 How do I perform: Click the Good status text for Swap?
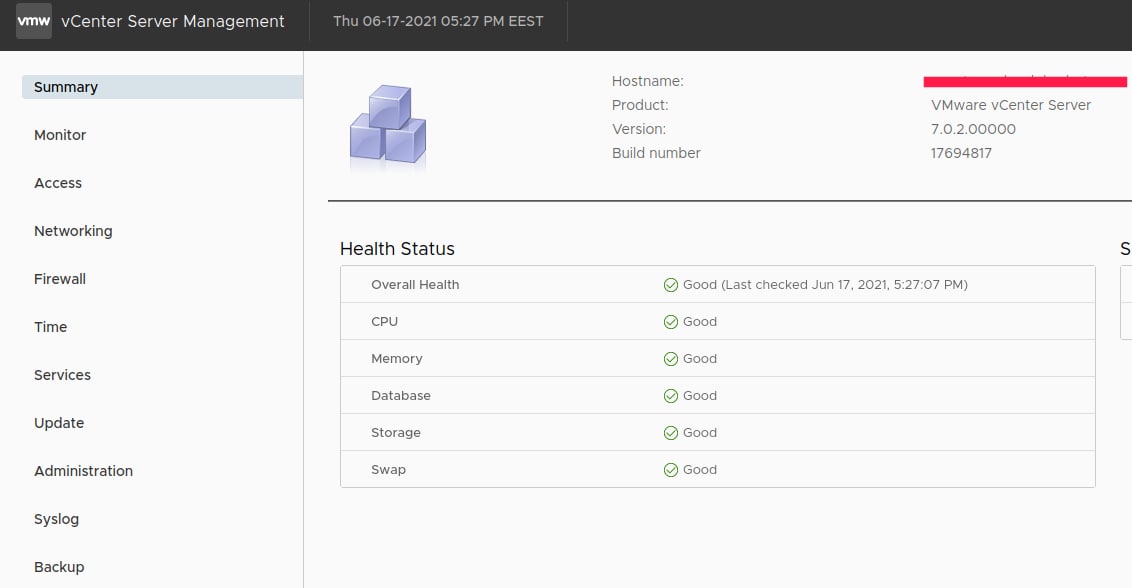(700, 470)
